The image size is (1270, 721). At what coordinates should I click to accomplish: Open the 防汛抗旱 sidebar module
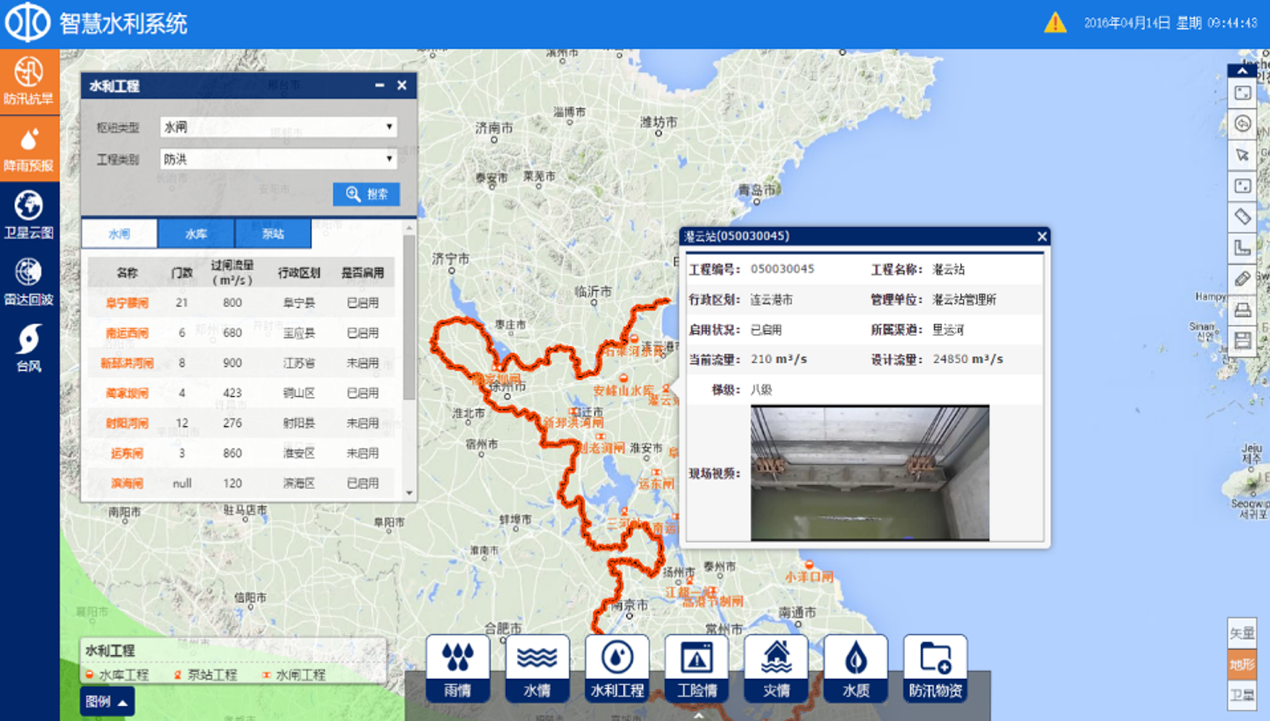(x=29, y=81)
